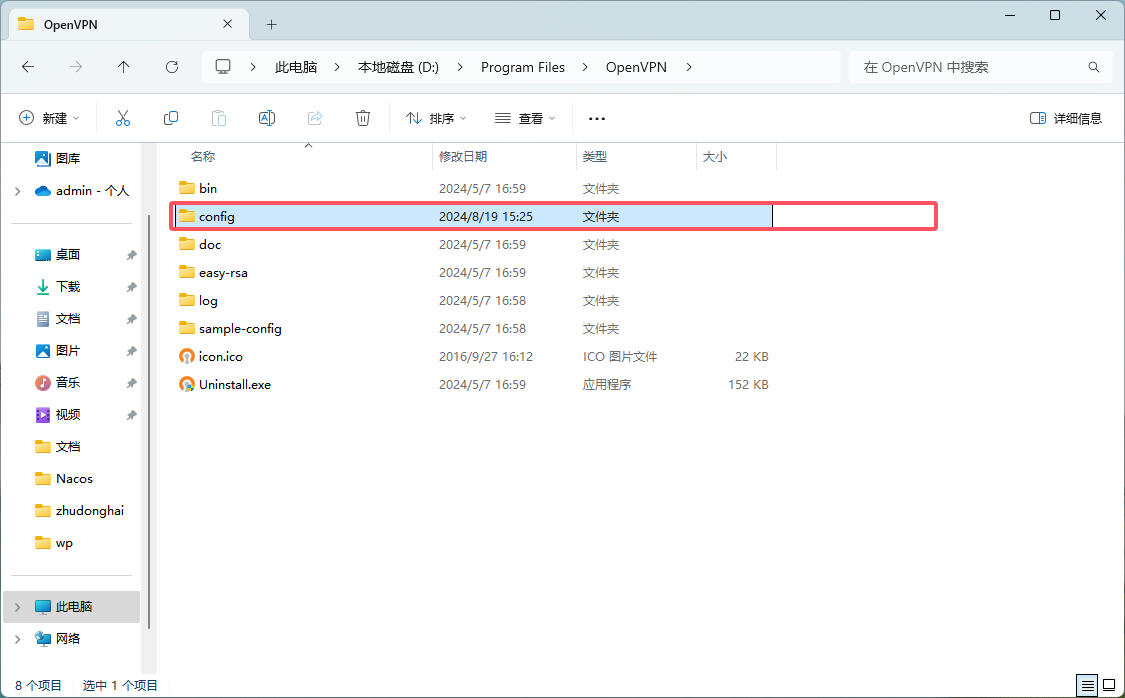Click the chevron after 此电脑 in path
The image size is (1125, 698).
pyautogui.click(x=337, y=67)
